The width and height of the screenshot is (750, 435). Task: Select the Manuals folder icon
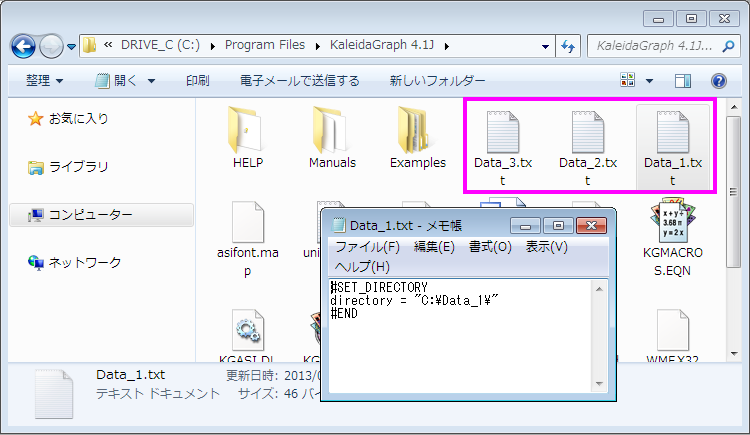click(x=332, y=129)
